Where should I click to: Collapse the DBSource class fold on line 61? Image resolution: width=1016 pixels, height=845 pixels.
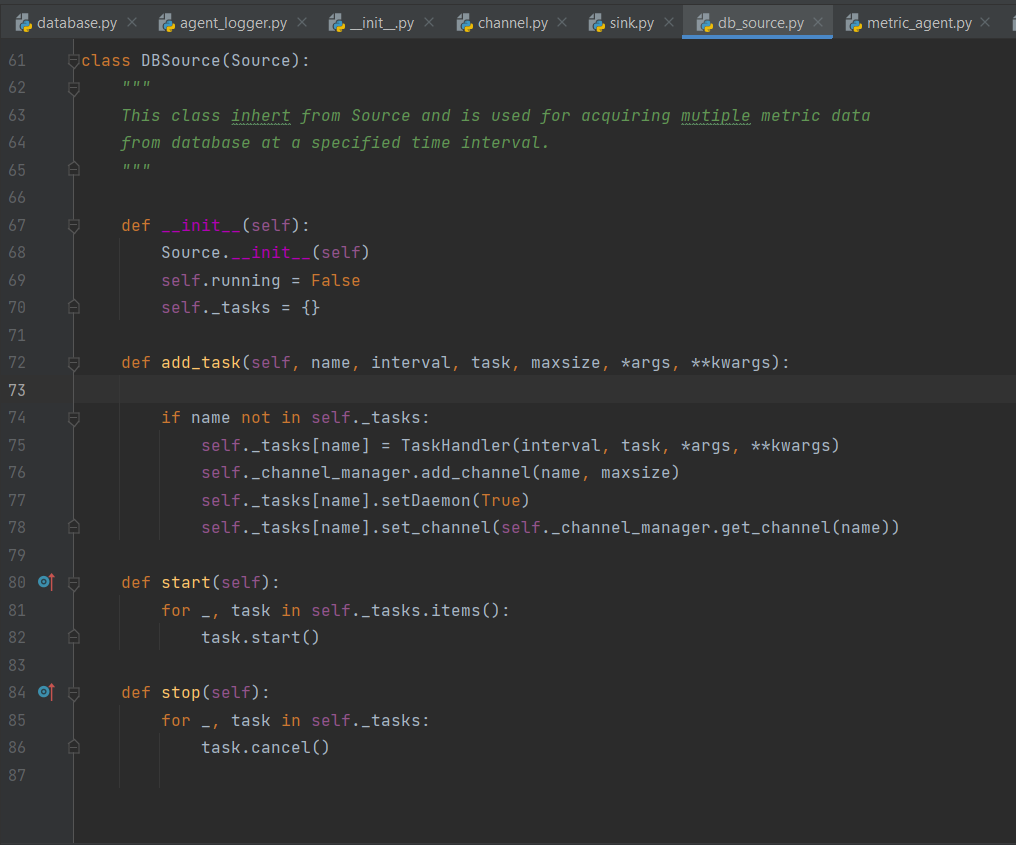pos(74,61)
